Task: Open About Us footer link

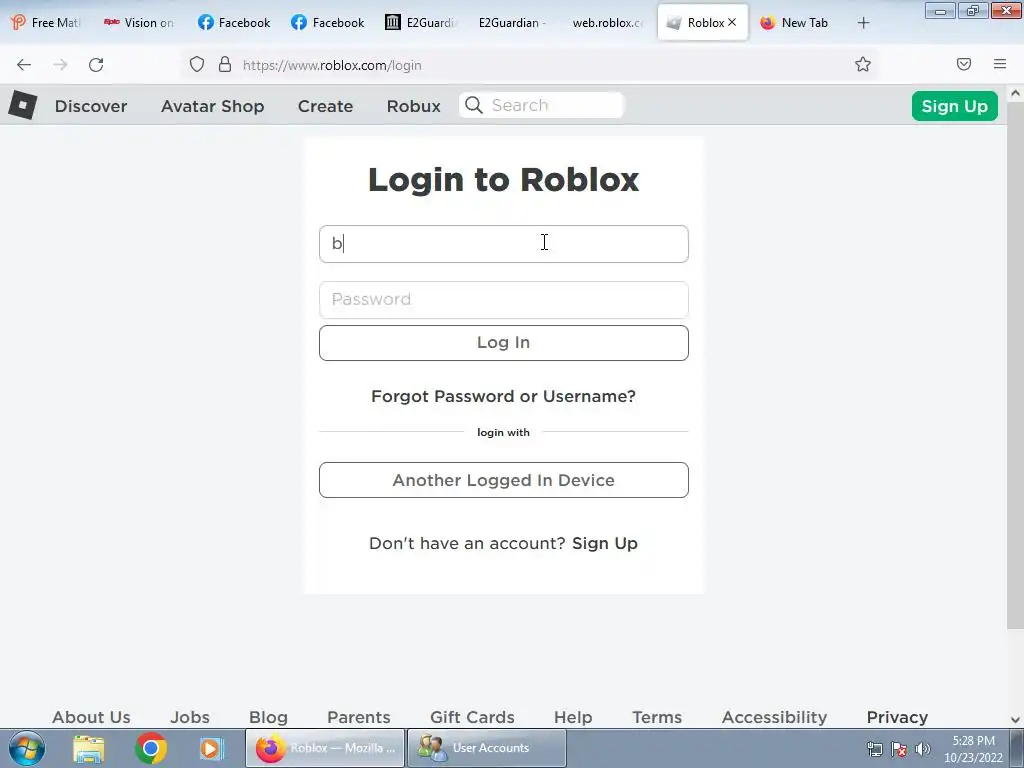Action: pyautogui.click(x=91, y=717)
